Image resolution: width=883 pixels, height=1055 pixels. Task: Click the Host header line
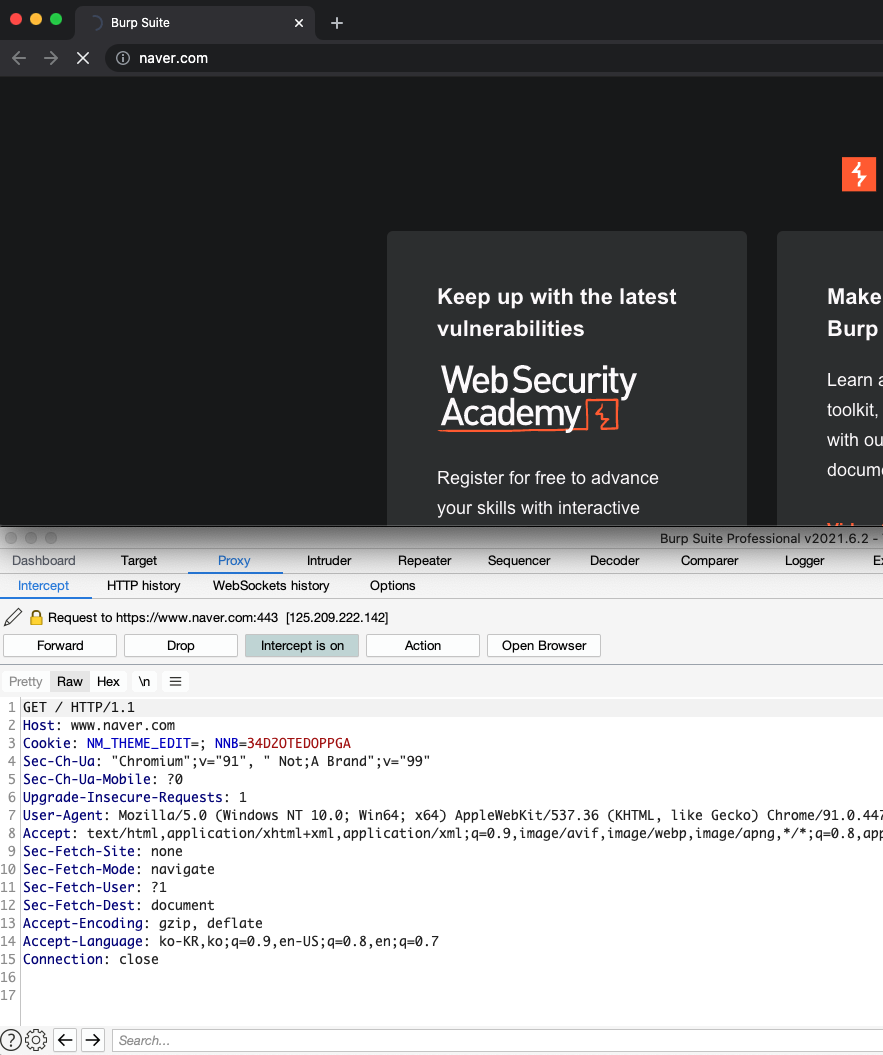click(99, 725)
